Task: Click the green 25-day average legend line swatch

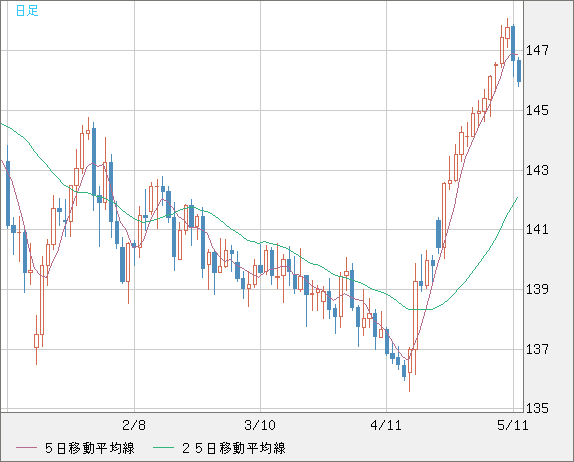Action: tap(163, 448)
